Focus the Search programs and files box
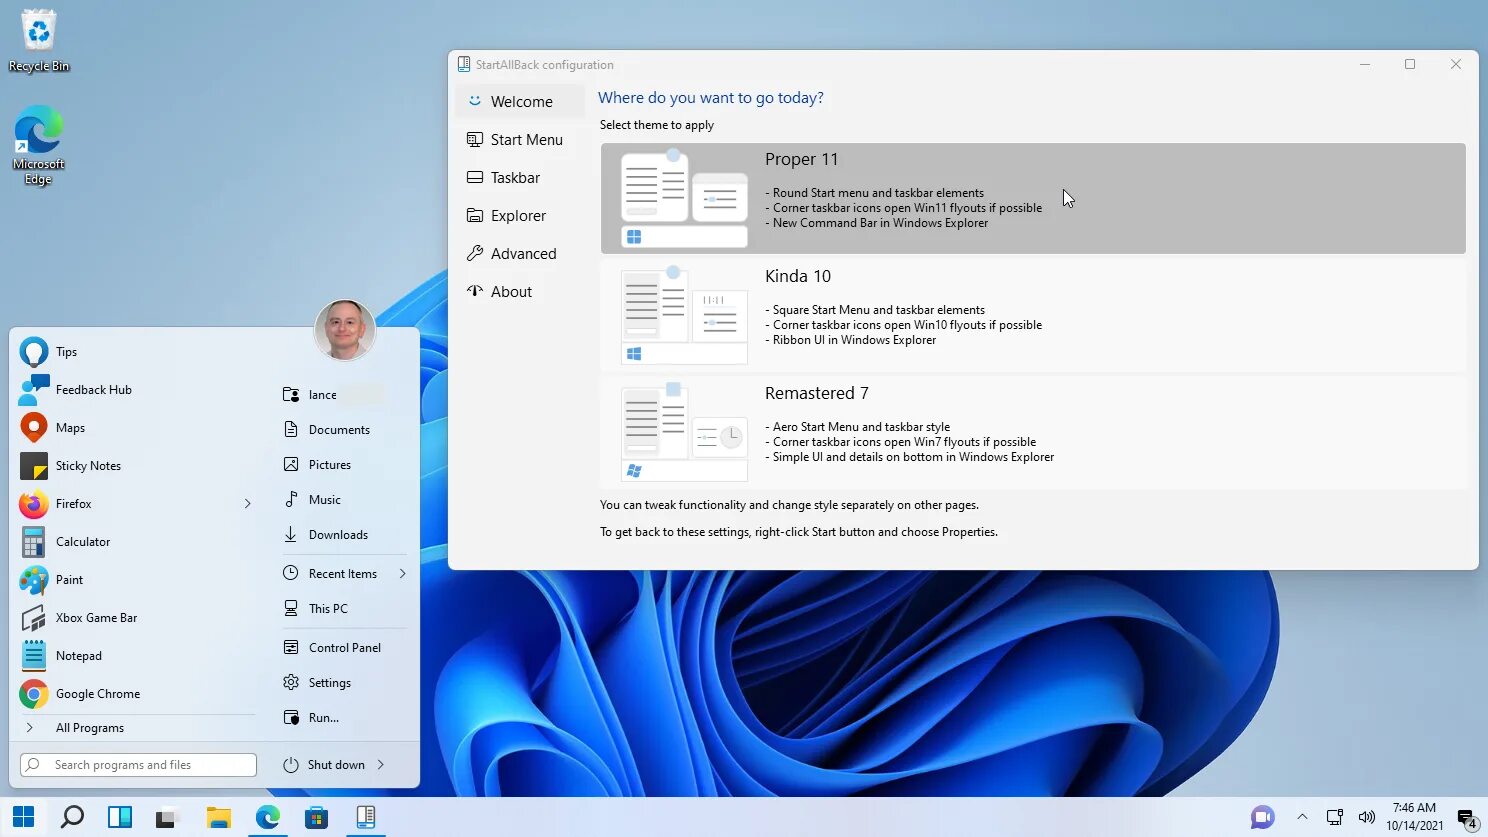Screen dimensions: 1488x837 point(138,765)
